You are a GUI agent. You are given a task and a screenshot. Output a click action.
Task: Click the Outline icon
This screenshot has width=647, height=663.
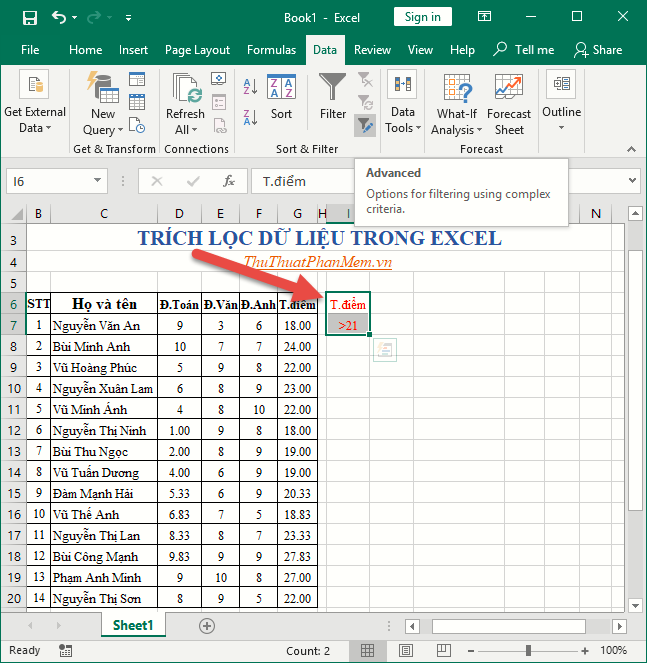[561, 84]
